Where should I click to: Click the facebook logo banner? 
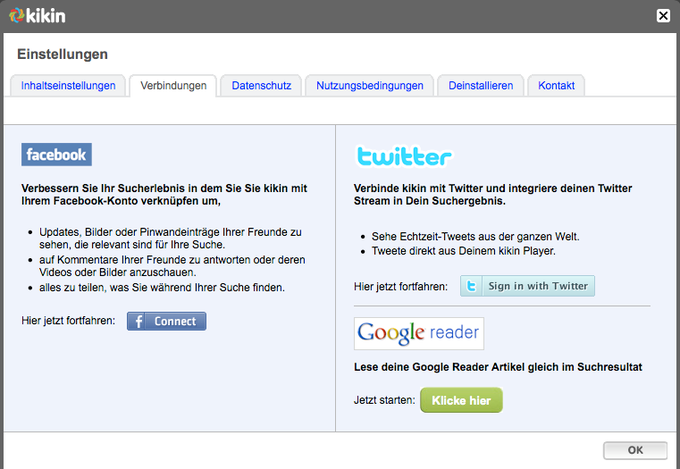pos(56,154)
